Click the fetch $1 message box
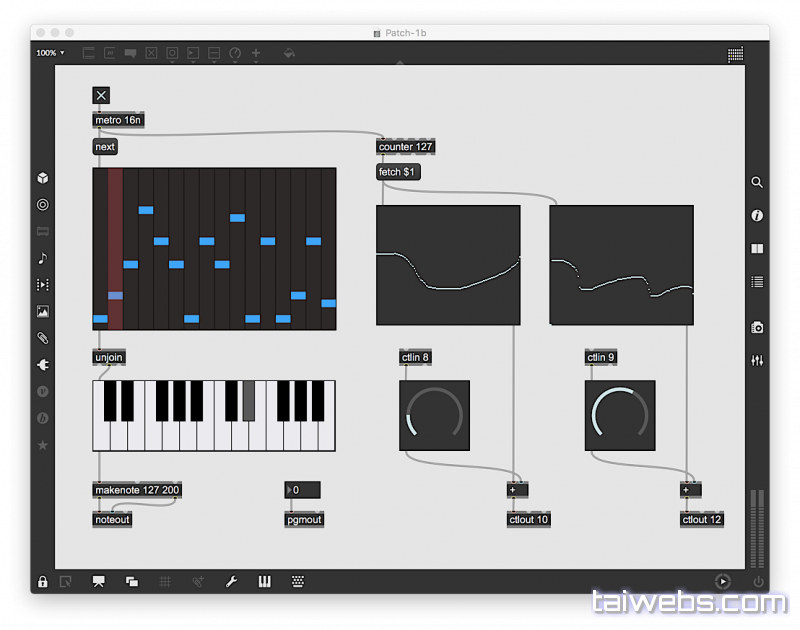800x630 pixels. coord(398,172)
